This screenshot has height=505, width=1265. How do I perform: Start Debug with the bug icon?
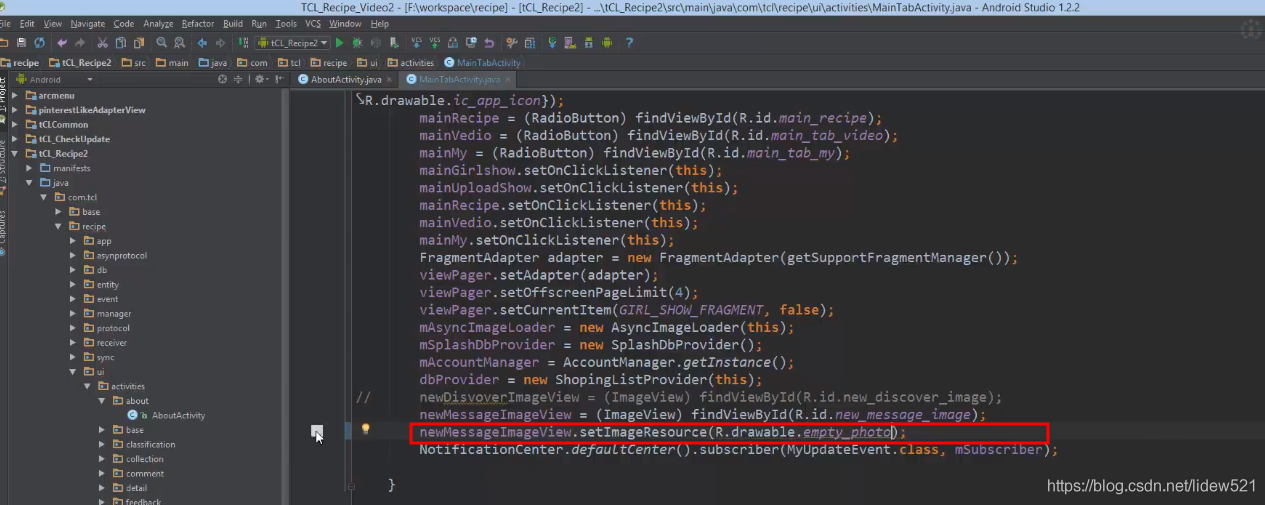357,43
